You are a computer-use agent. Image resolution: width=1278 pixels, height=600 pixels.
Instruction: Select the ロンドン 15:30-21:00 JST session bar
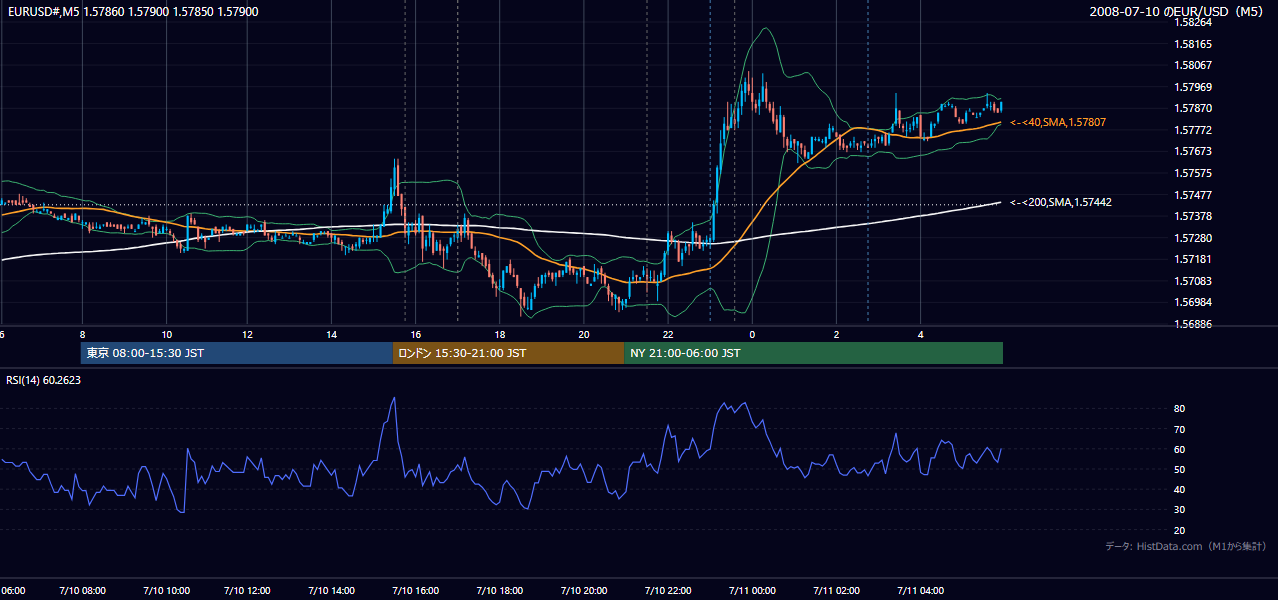(x=508, y=353)
